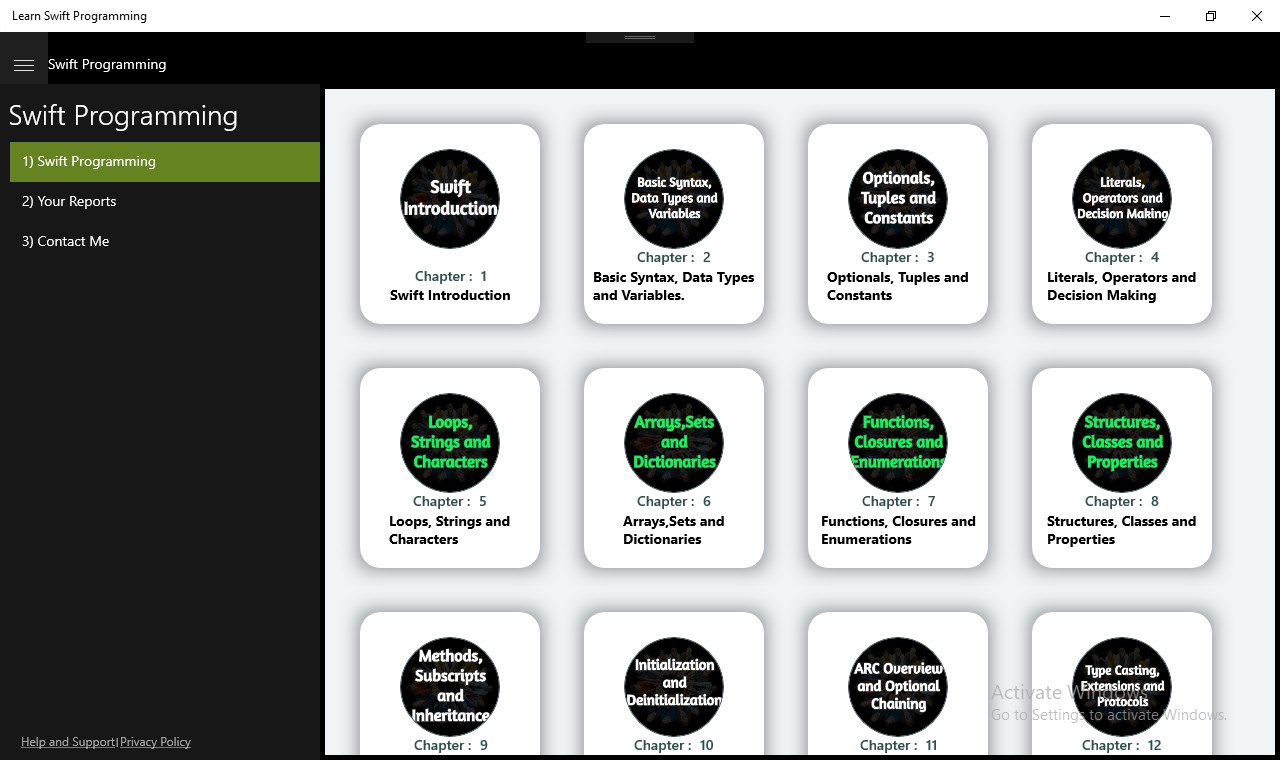The image size is (1280, 760).
Task: Close the Learn Swift Programming window
Action: pos(1257,16)
